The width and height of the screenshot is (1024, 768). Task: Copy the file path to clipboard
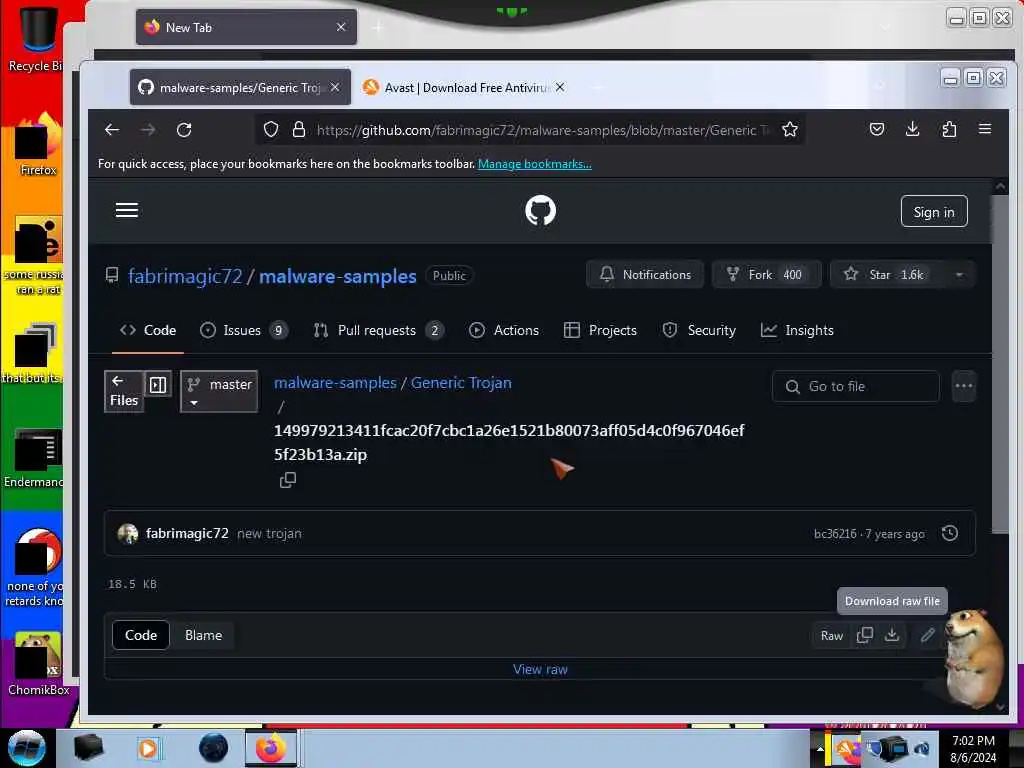[x=287, y=480]
